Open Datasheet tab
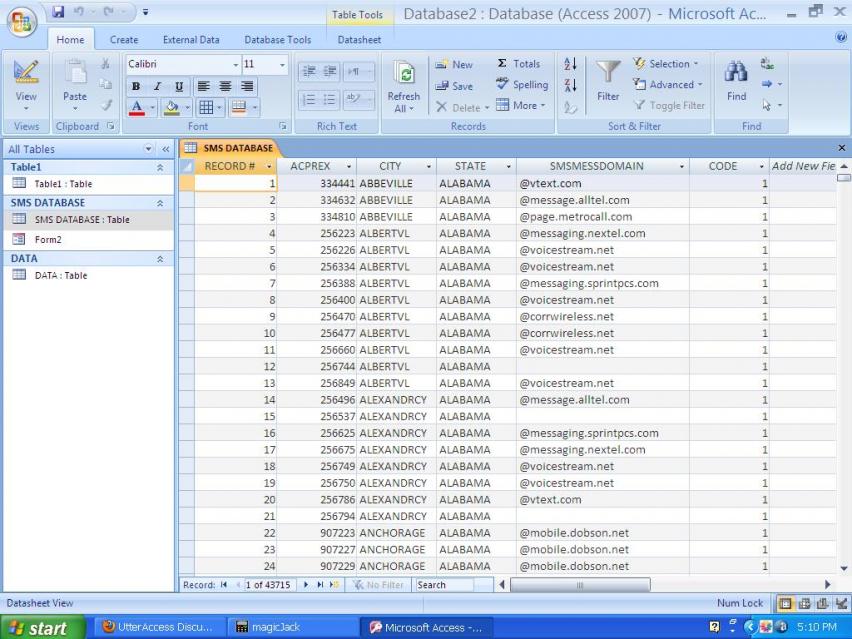The width and height of the screenshot is (852, 639). [359, 40]
